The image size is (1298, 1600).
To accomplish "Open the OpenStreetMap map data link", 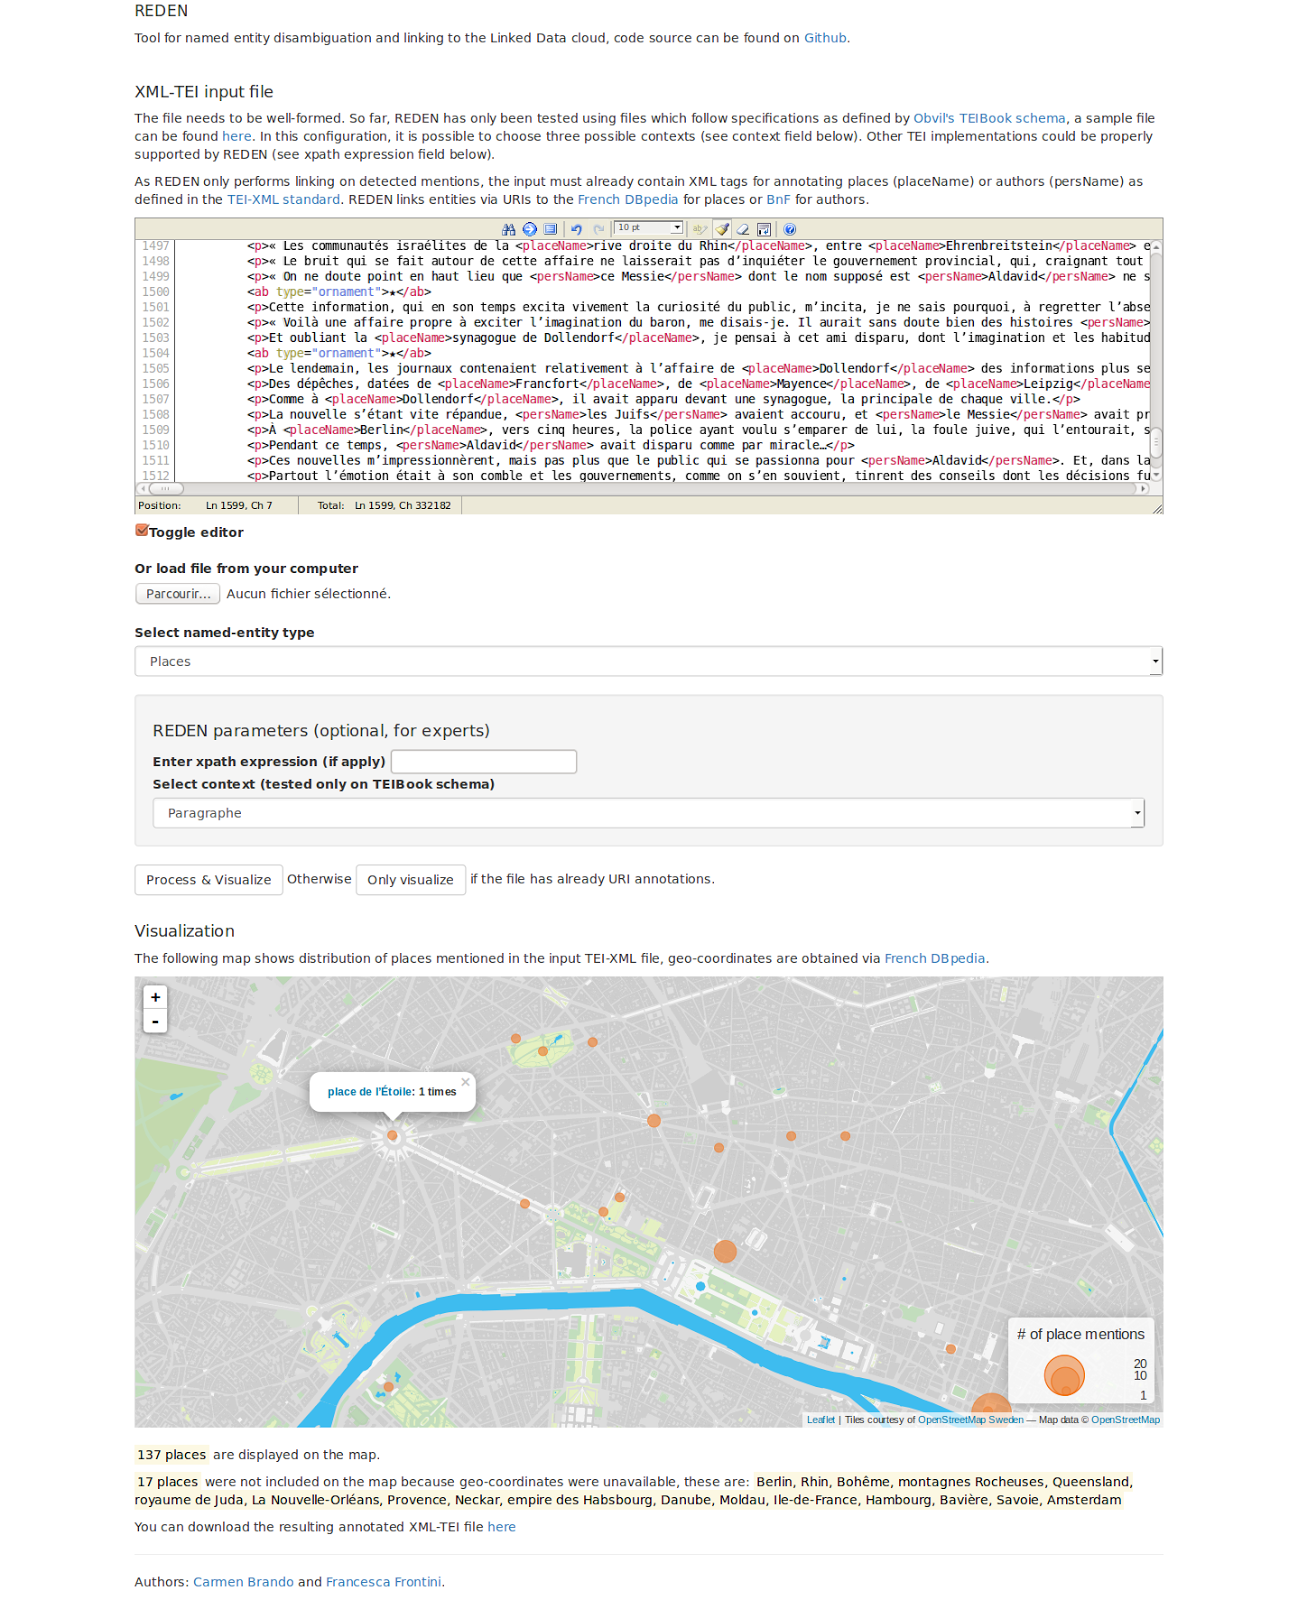I will (x=1125, y=1420).
